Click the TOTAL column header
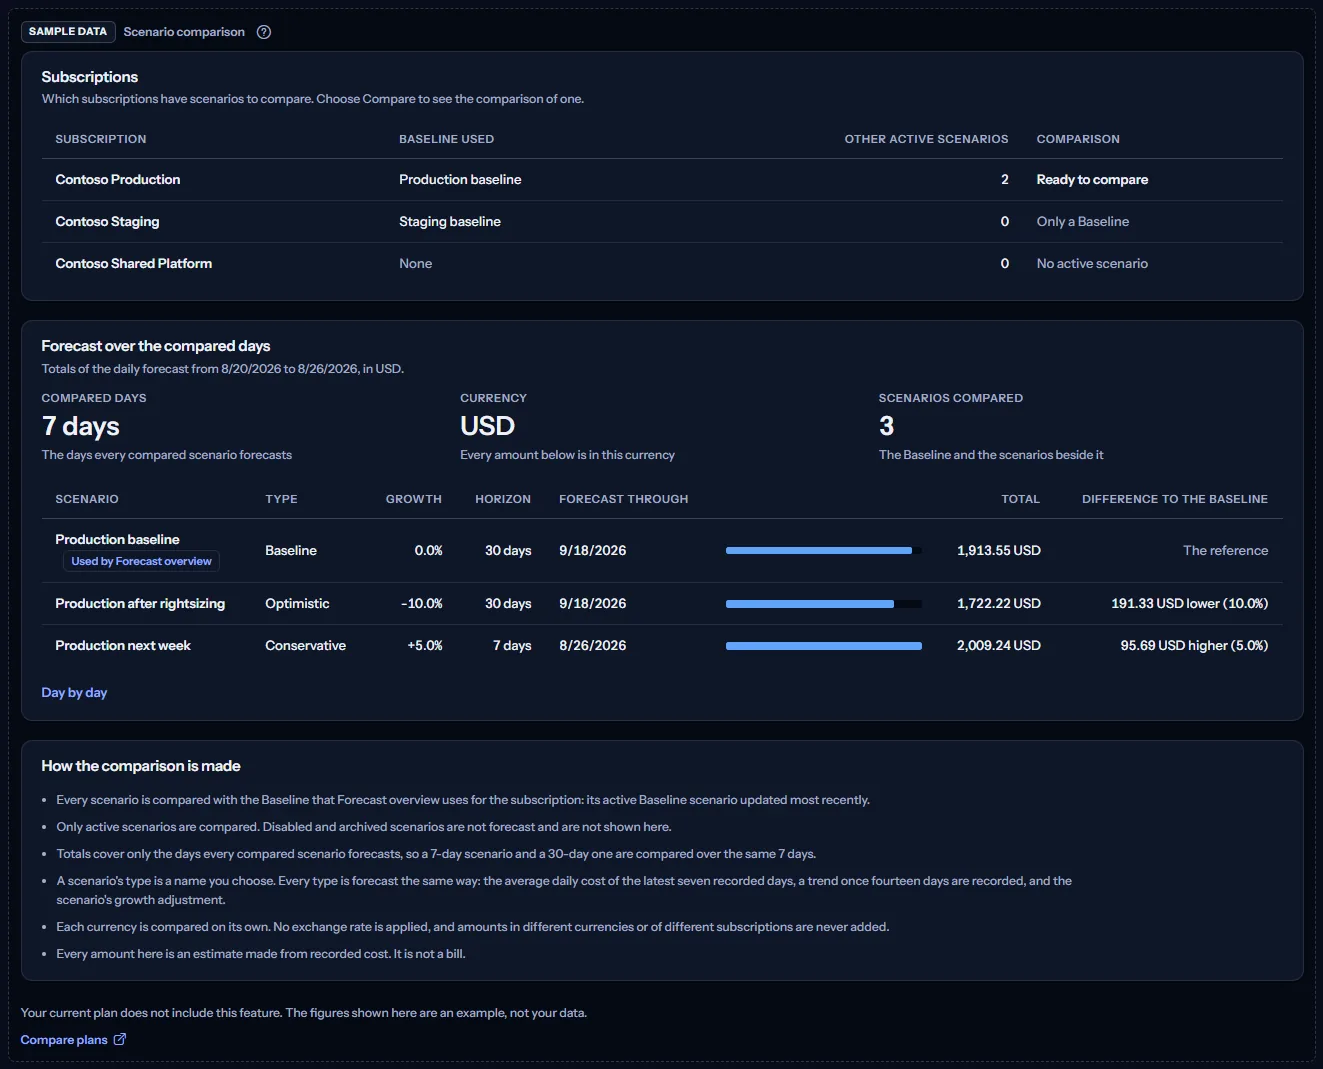Viewport: 1323px width, 1069px height. (x=1021, y=499)
